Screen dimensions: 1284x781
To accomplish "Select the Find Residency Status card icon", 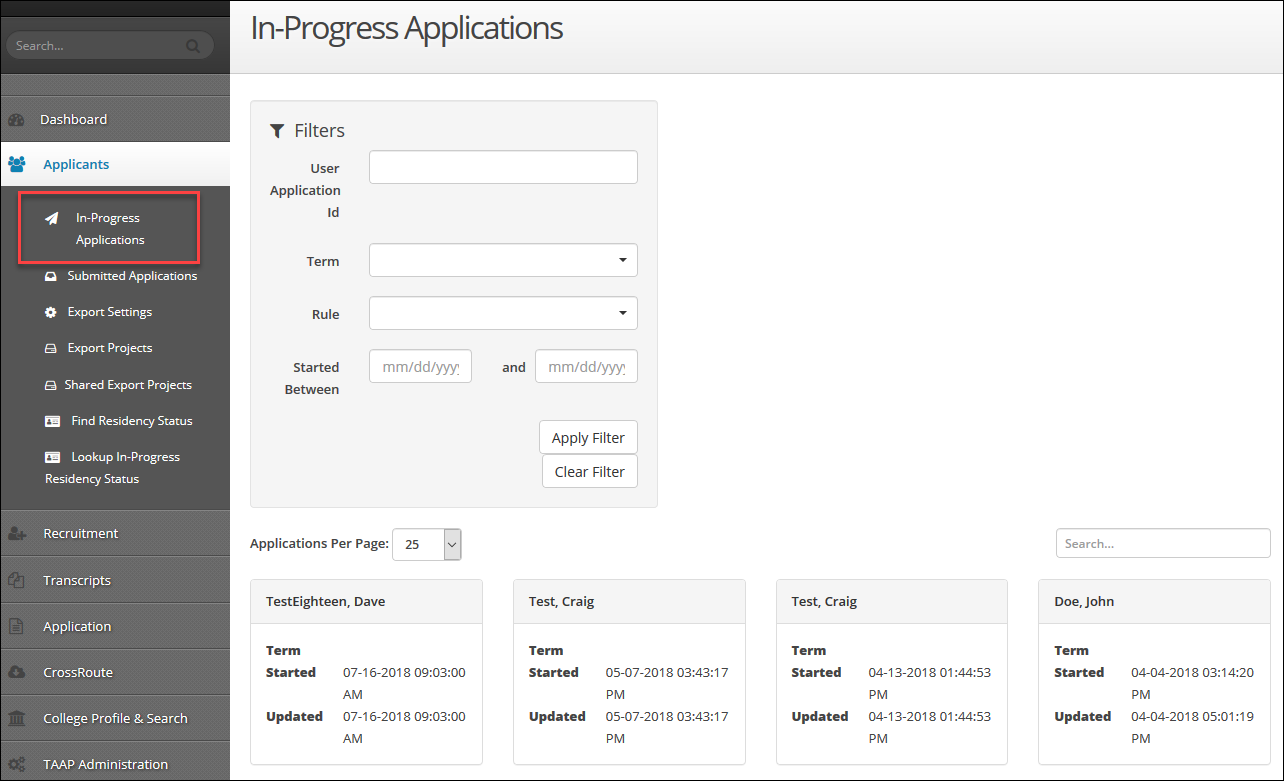I will [x=53, y=420].
